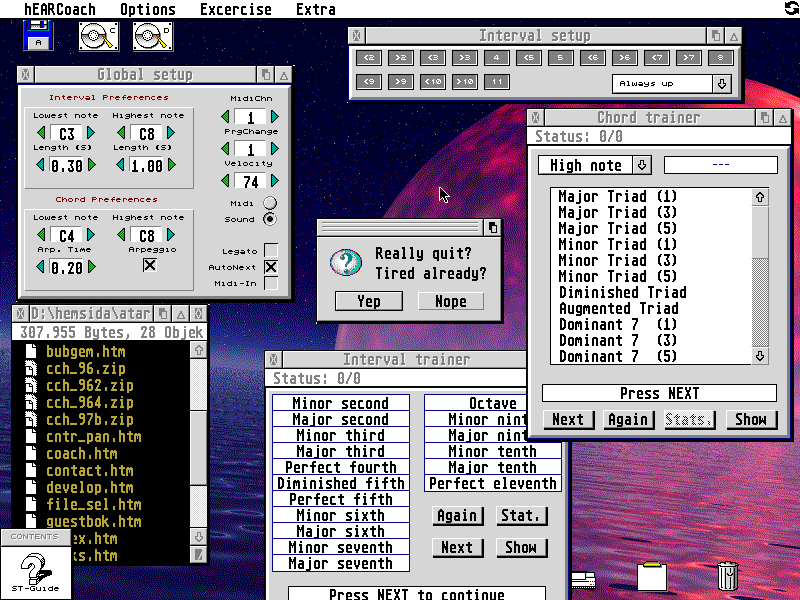Increase the Velocity value above 74
The width and height of the screenshot is (800, 600).
(275, 181)
